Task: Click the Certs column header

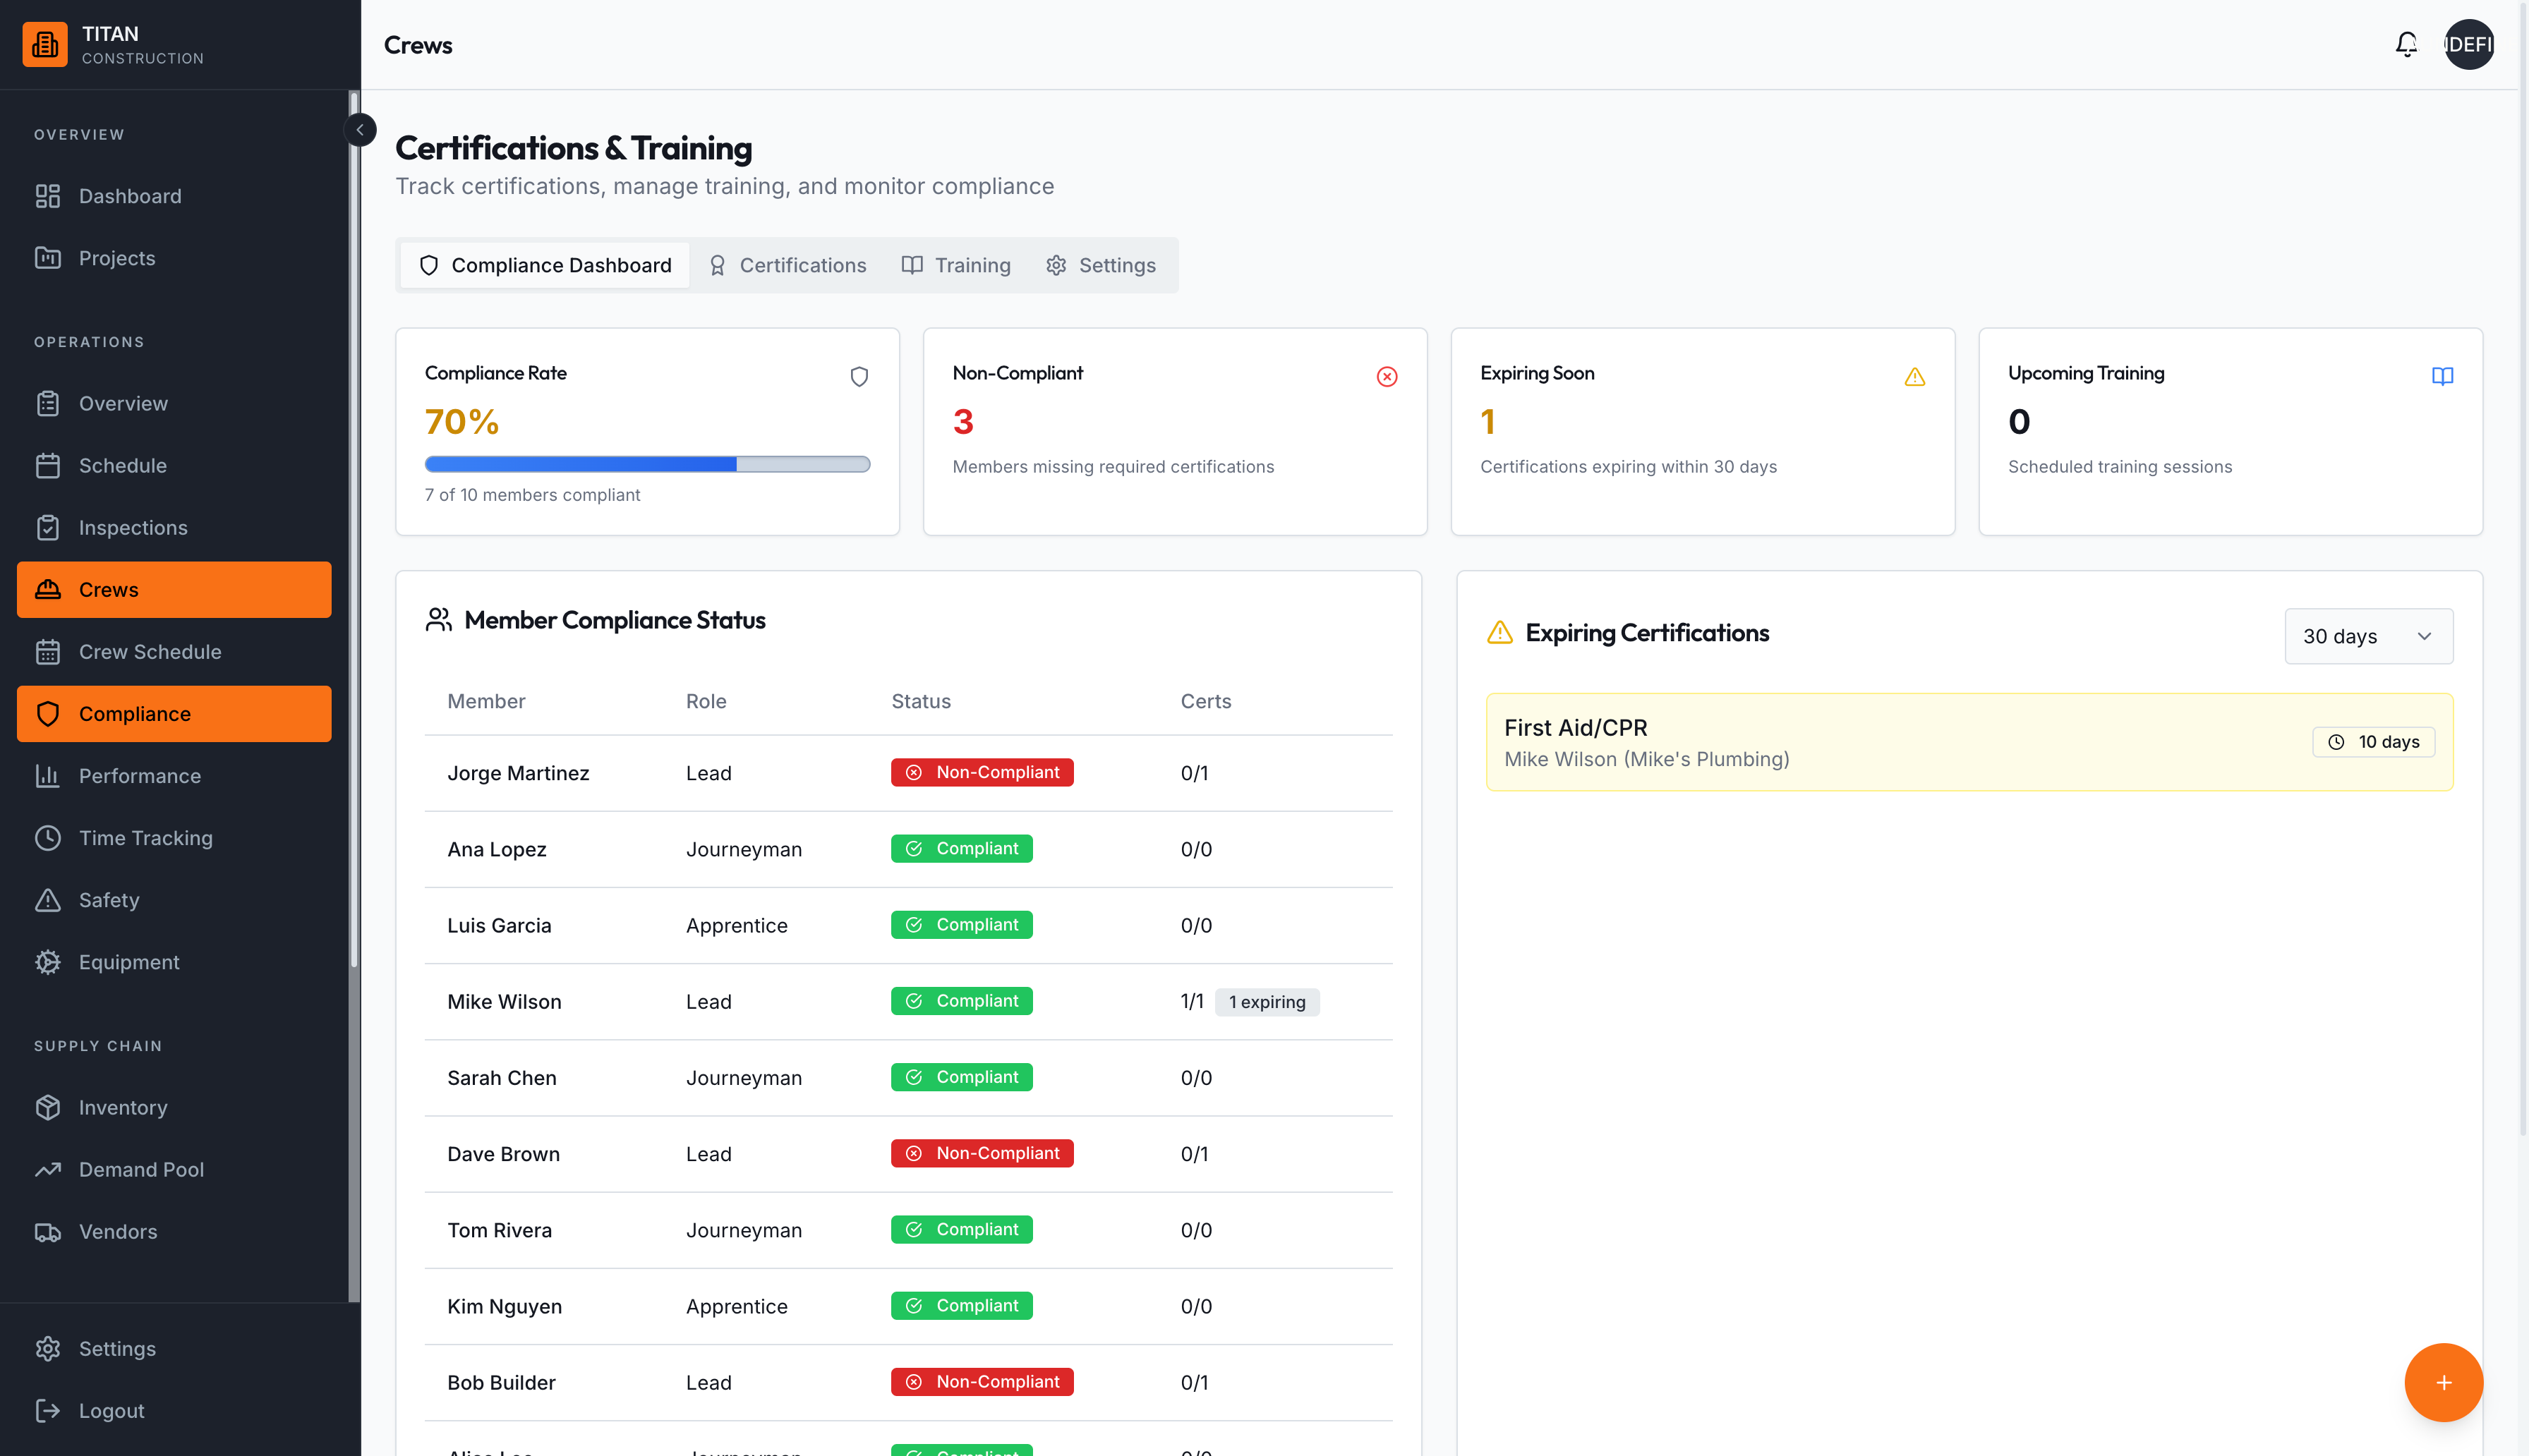Action: tap(1206, 701)
